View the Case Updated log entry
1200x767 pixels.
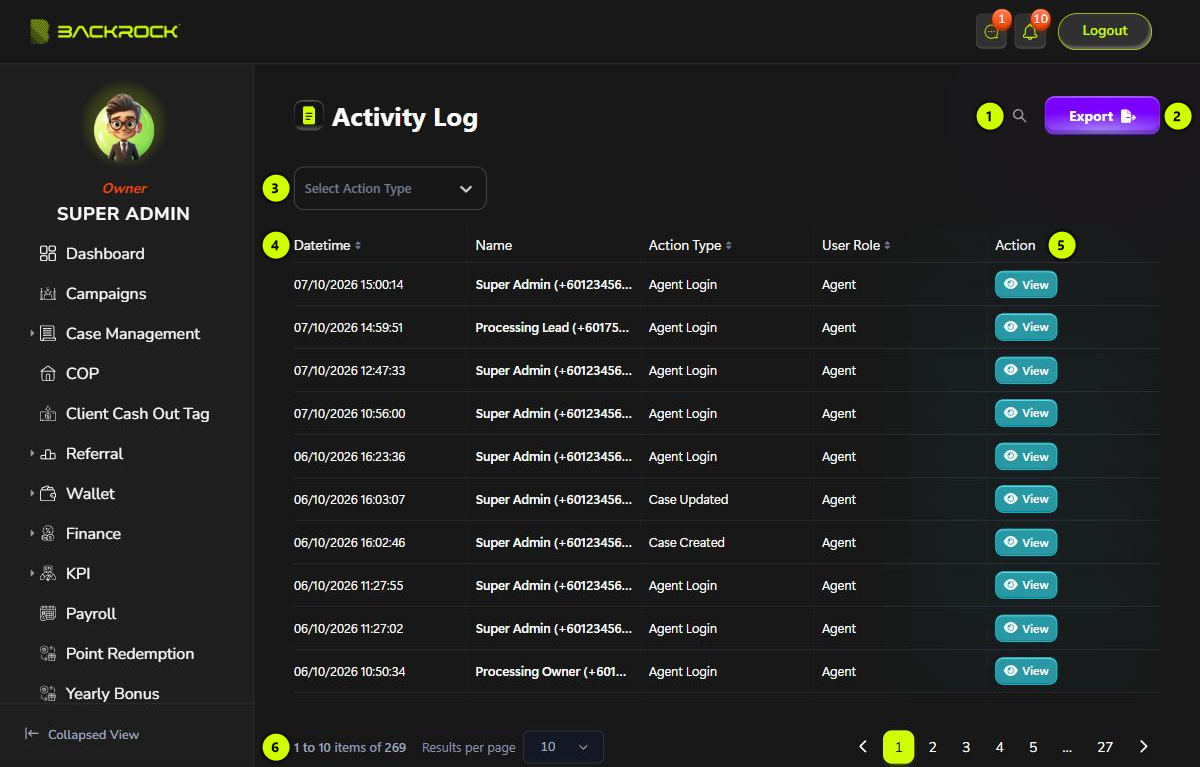[x=1026, y=500]
